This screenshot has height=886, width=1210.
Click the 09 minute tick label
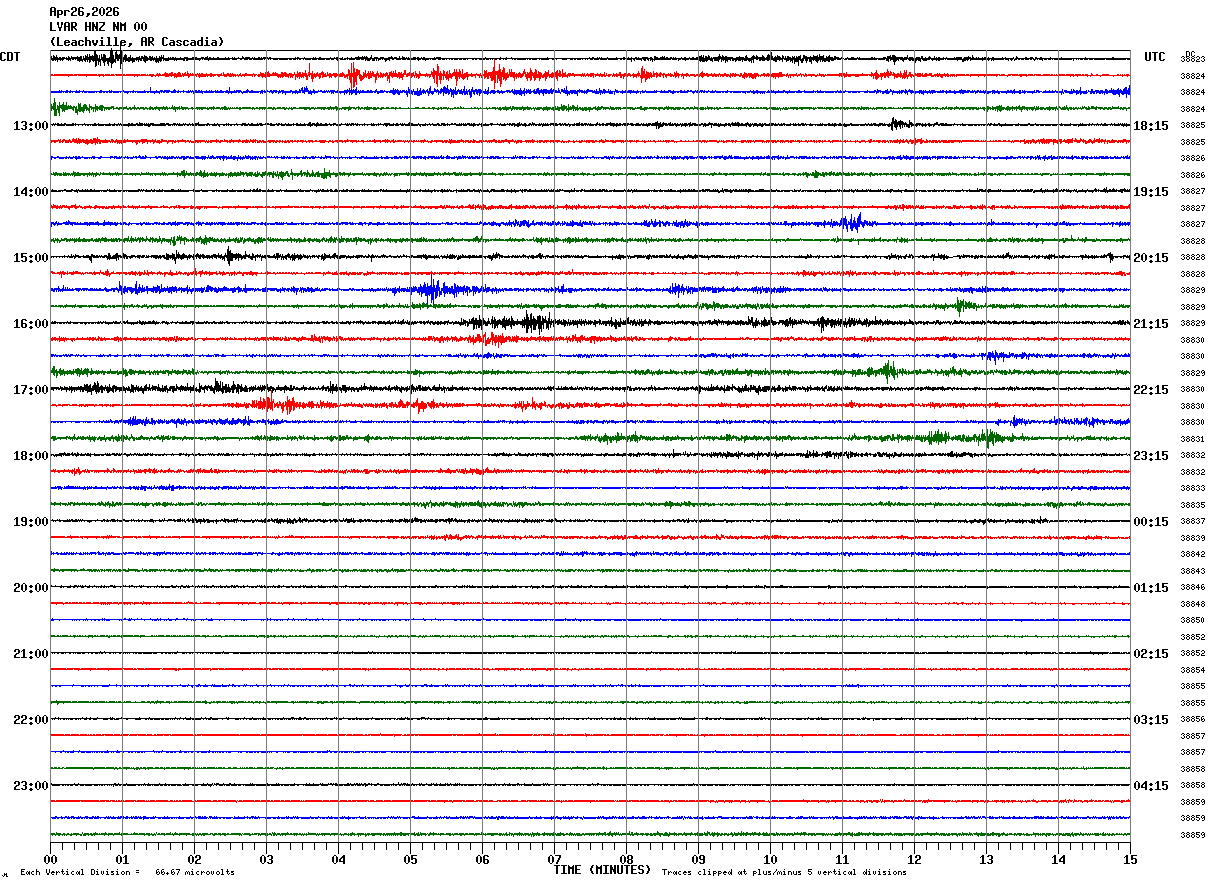click(698, 859)
